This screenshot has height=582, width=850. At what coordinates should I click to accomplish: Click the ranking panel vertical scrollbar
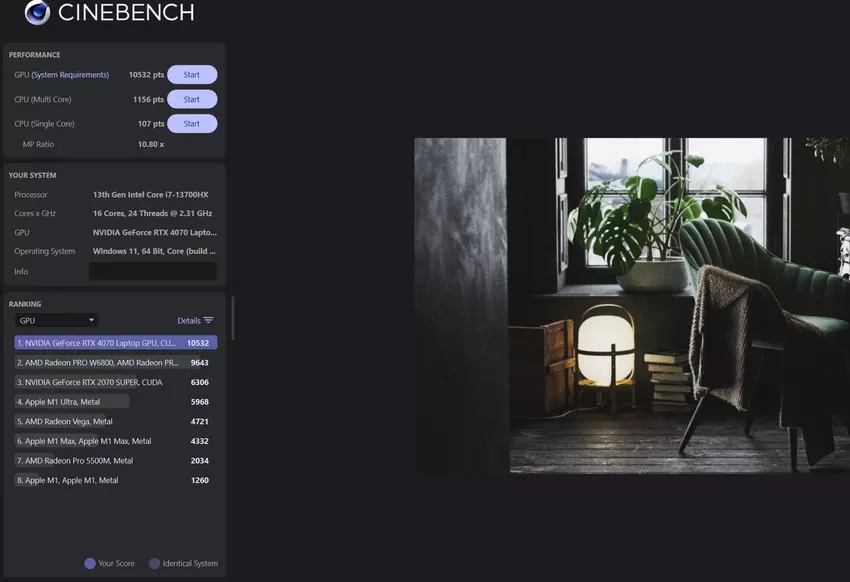[x=232, y=317]
